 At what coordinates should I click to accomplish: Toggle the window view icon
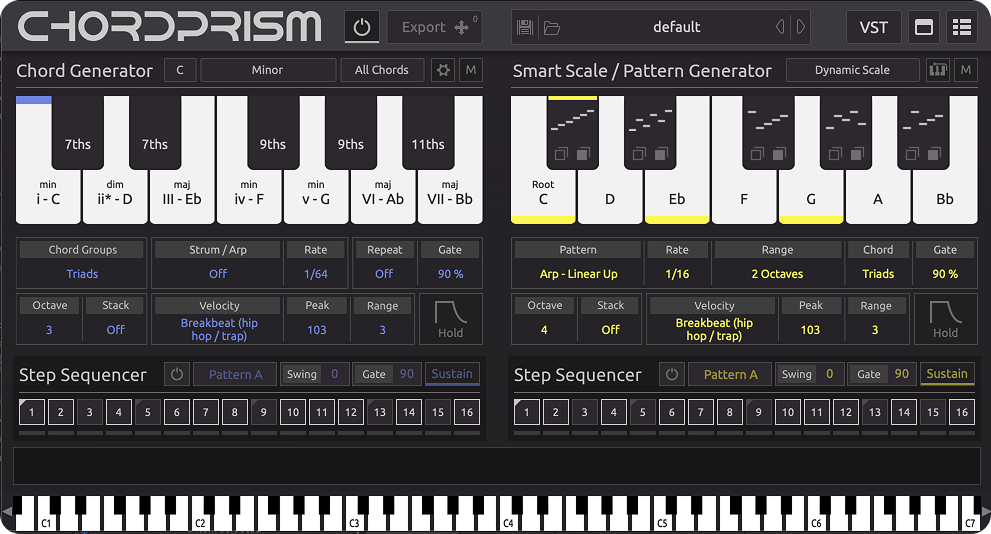click(924, 27)
